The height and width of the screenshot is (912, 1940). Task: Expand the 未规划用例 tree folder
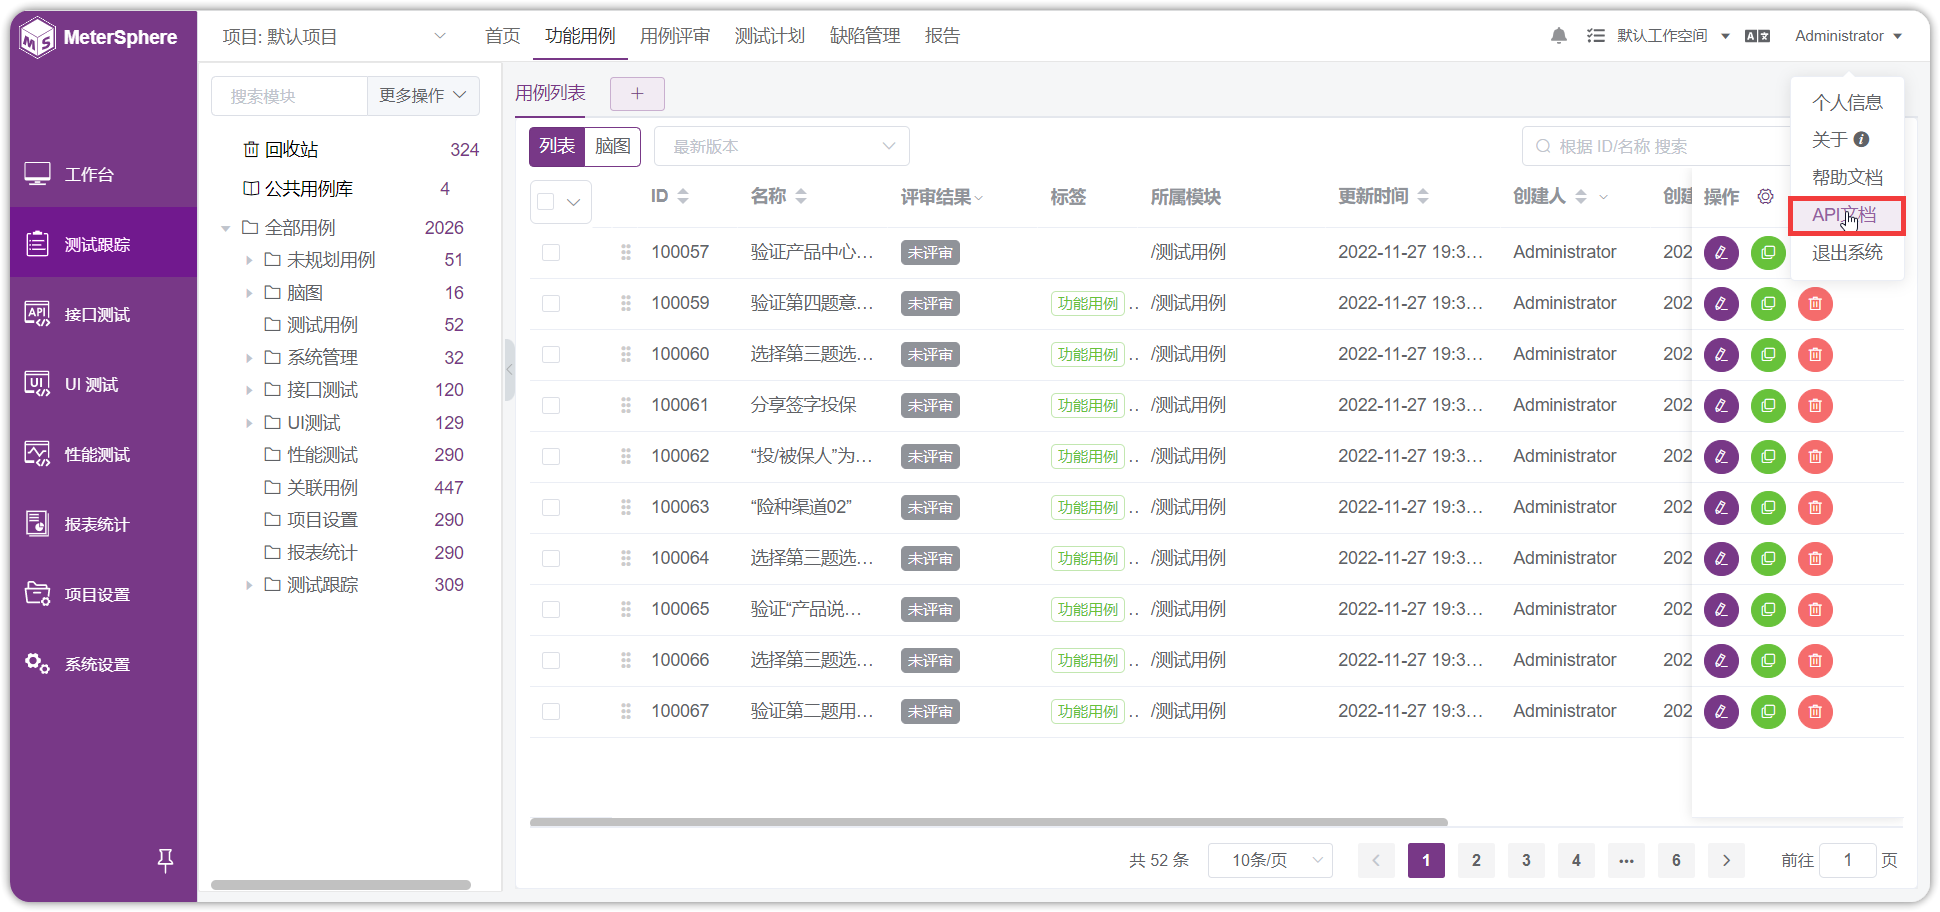pos(249,260)
